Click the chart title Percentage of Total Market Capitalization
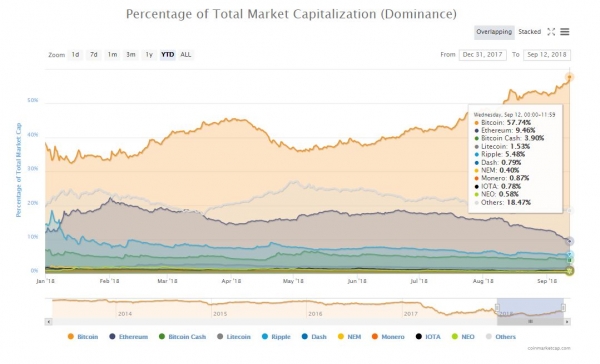The height and width of the screenshot is (364, 600). click(x=291, y=14)
